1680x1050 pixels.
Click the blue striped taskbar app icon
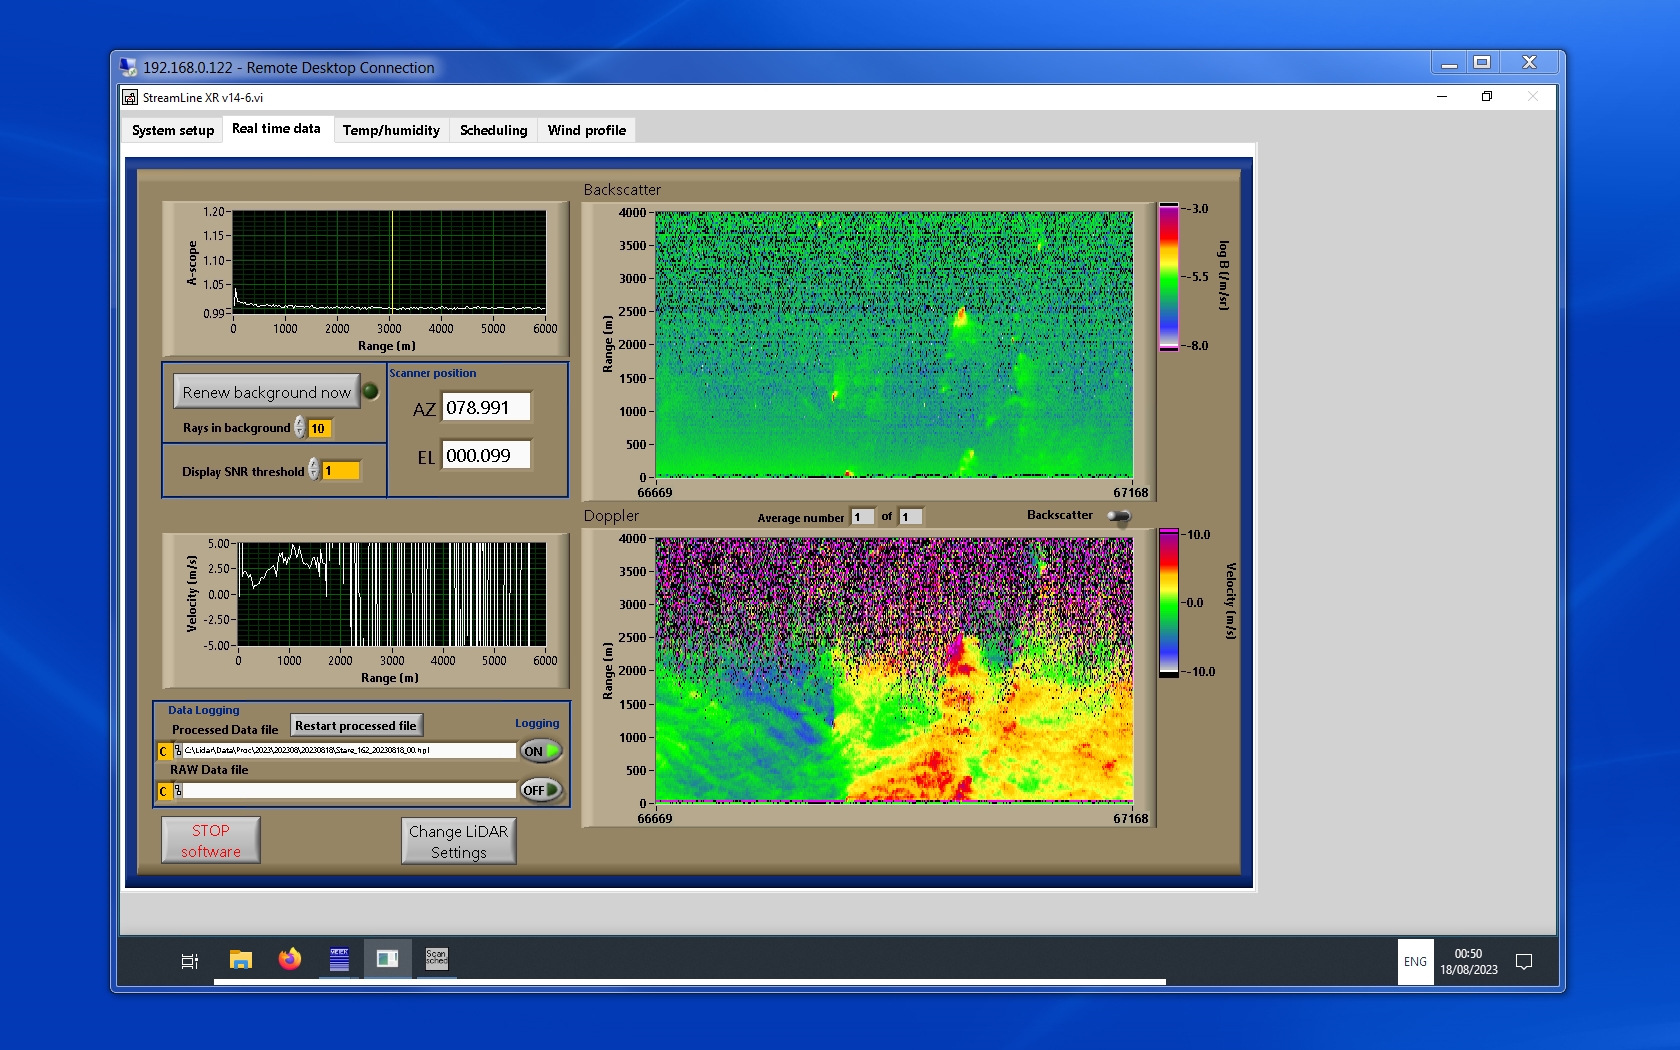coord(339,960)
